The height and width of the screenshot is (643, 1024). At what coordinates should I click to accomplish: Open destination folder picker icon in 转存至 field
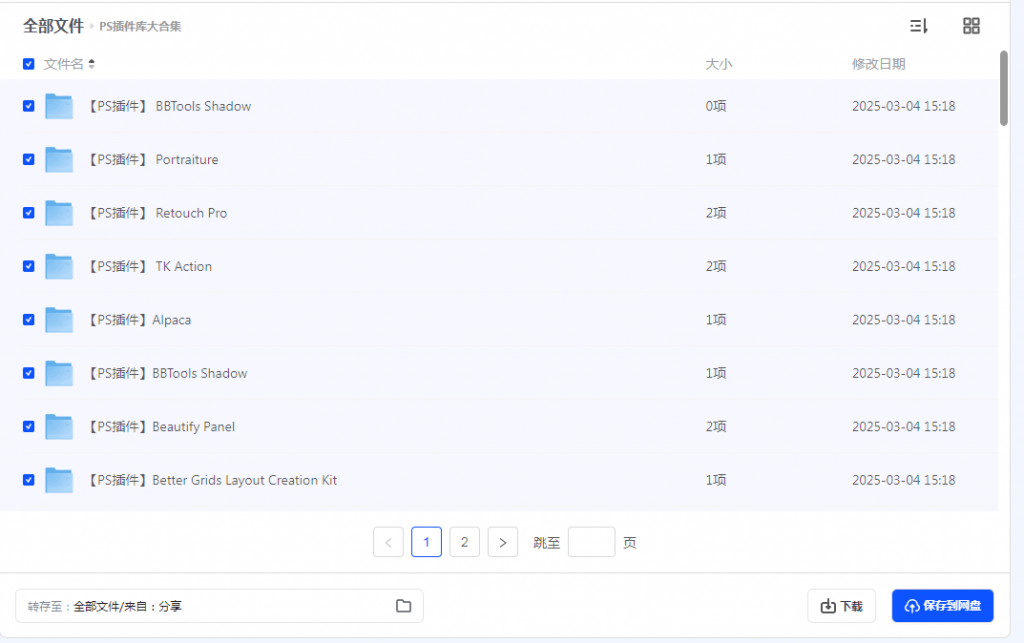click(x=404, y=606)
